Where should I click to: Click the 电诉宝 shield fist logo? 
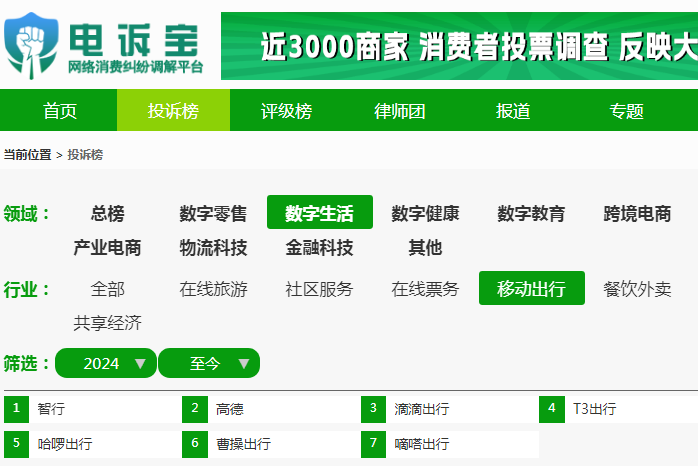(x=31, y=46)
